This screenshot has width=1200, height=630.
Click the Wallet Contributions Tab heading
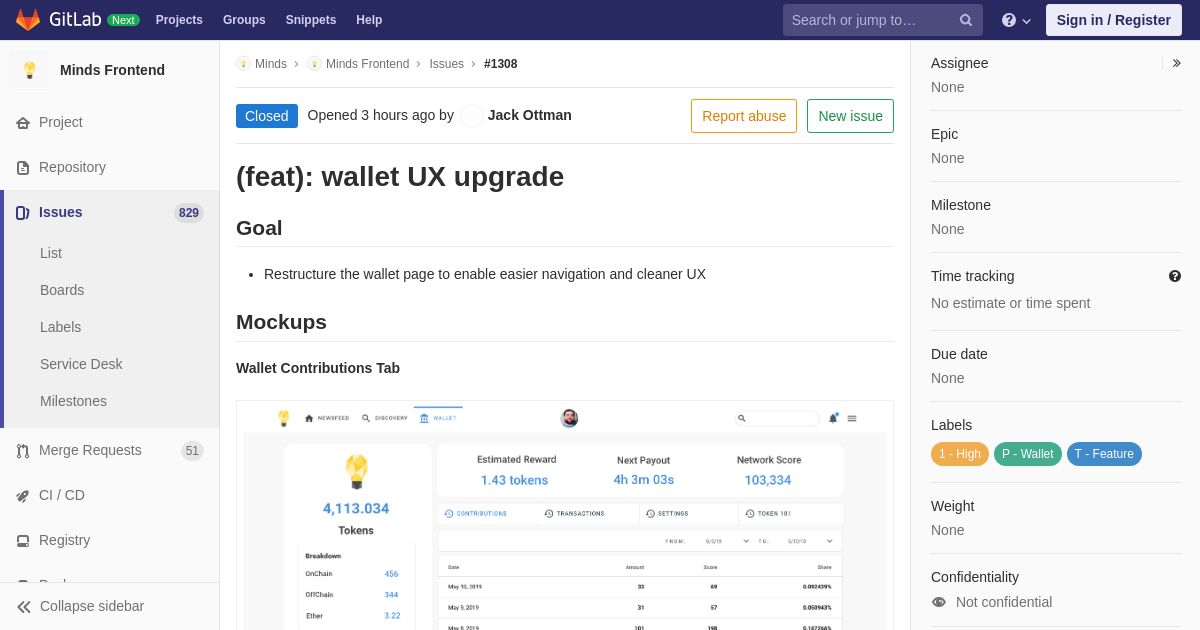pos(318,368)
